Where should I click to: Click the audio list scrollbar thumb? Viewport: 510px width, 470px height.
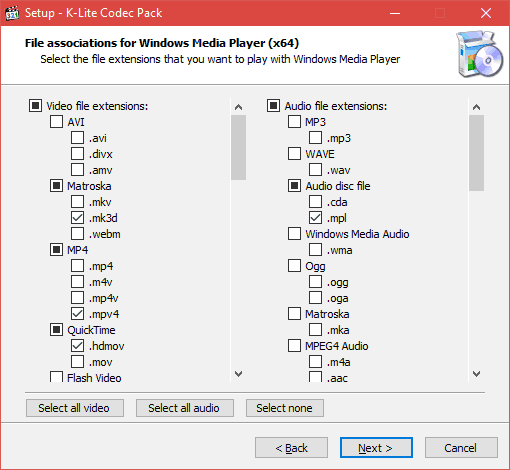476,153
